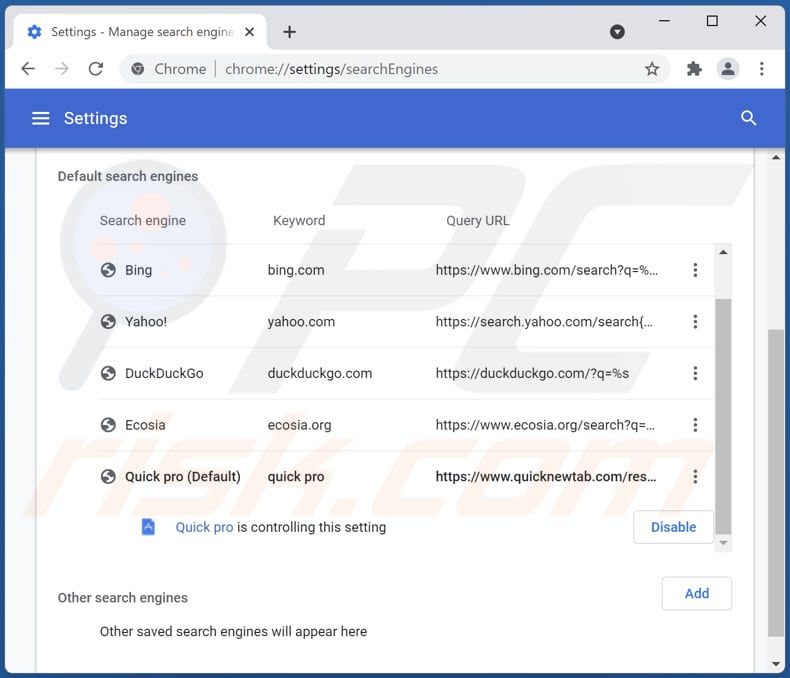
Task: Reload the page with the refresh icon
Action: click(x=96, y=69)
